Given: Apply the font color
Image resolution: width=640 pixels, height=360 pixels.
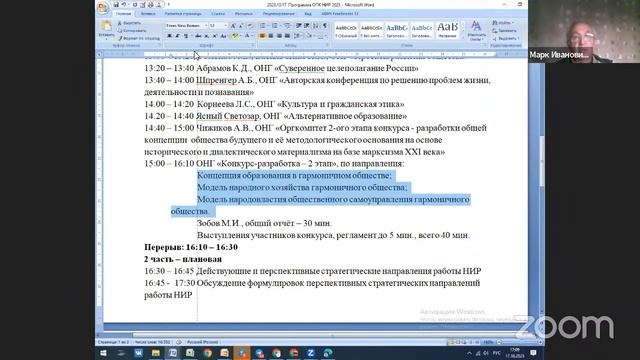Looking at the screenshot, I should coord(247,36).
